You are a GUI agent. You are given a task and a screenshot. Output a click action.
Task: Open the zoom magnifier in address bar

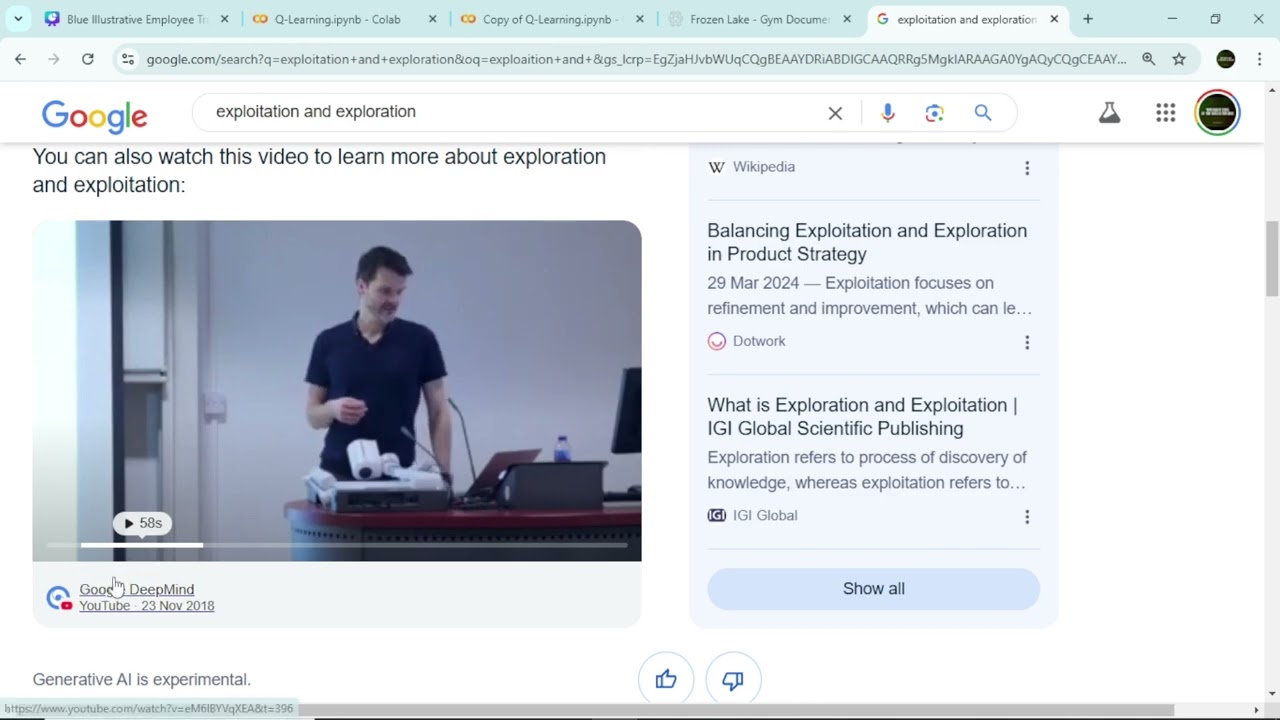tap(1149, 59)
